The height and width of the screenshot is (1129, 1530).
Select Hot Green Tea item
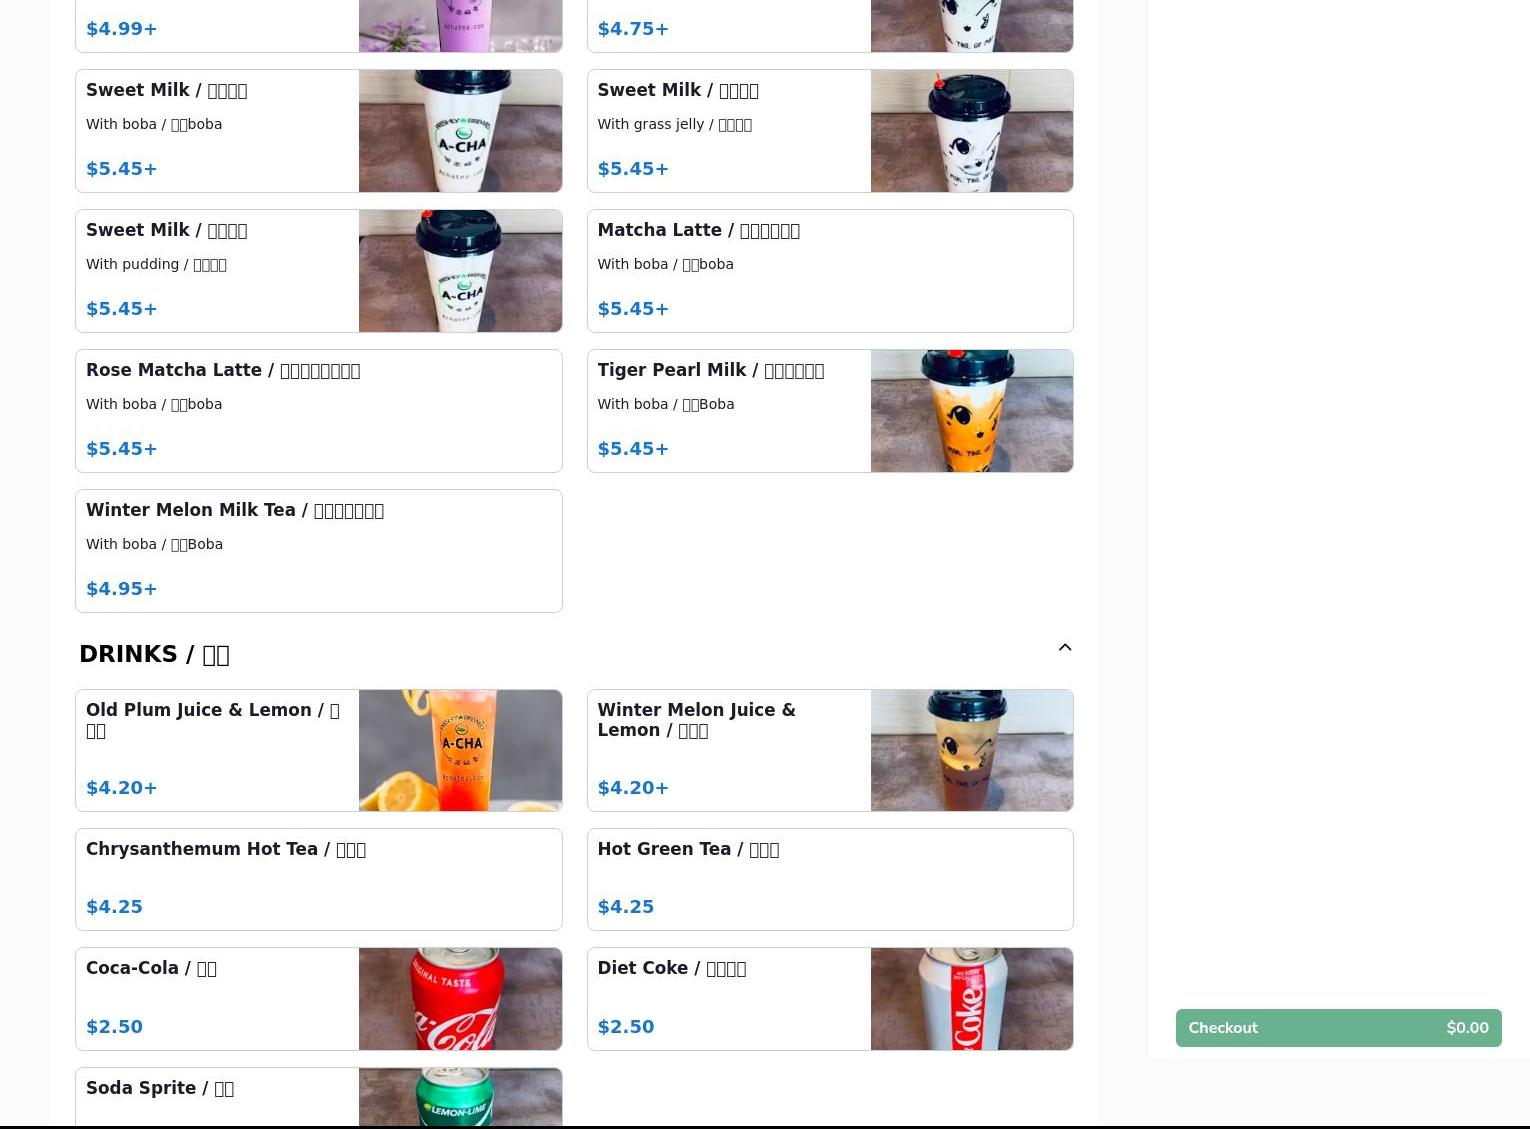coord(830,879)
